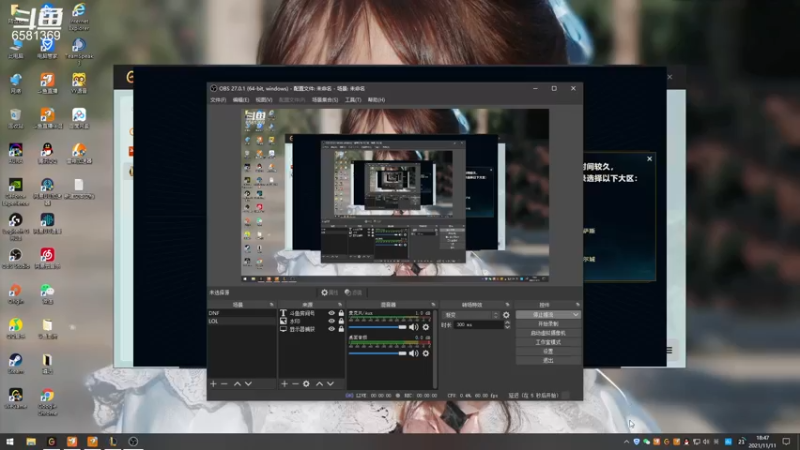
Task: Open OBS Studio desktop shortcut
Action: coord(15,259)
